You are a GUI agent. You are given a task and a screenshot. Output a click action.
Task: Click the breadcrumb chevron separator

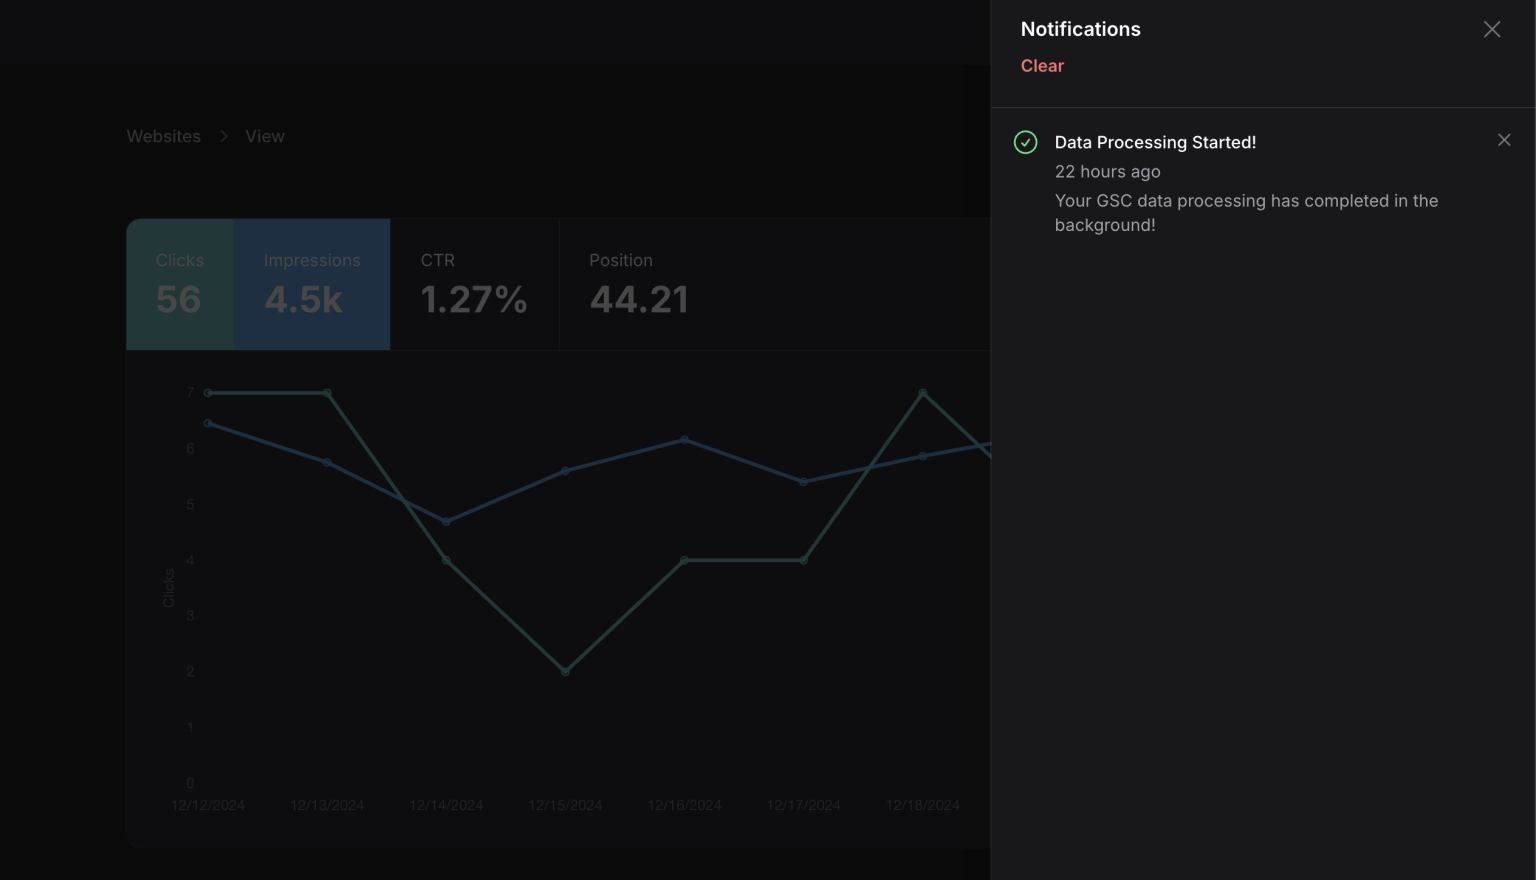224,136
